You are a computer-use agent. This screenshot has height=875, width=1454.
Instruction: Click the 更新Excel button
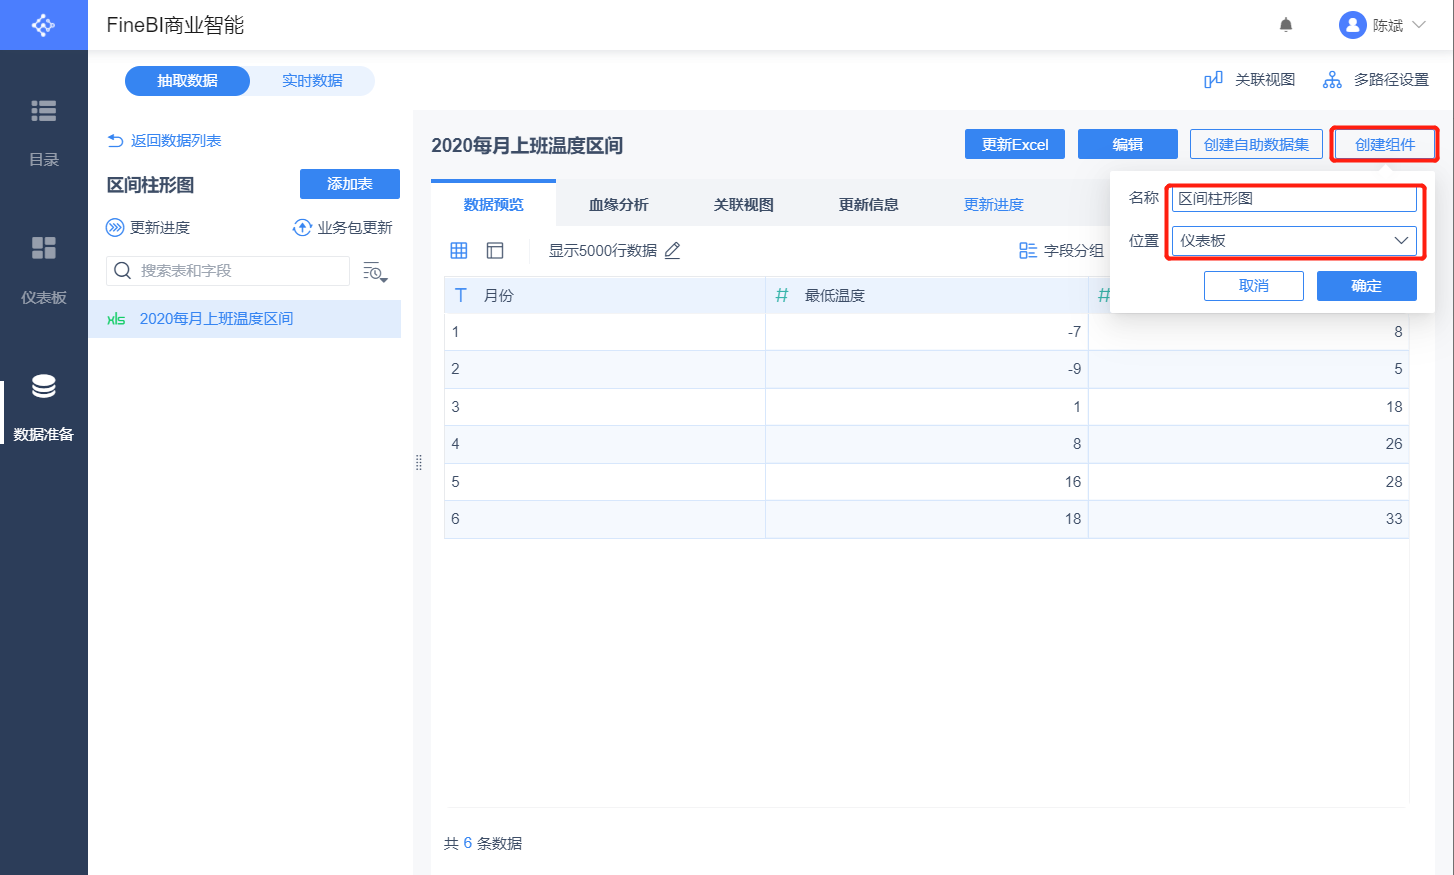point(1015,144)
